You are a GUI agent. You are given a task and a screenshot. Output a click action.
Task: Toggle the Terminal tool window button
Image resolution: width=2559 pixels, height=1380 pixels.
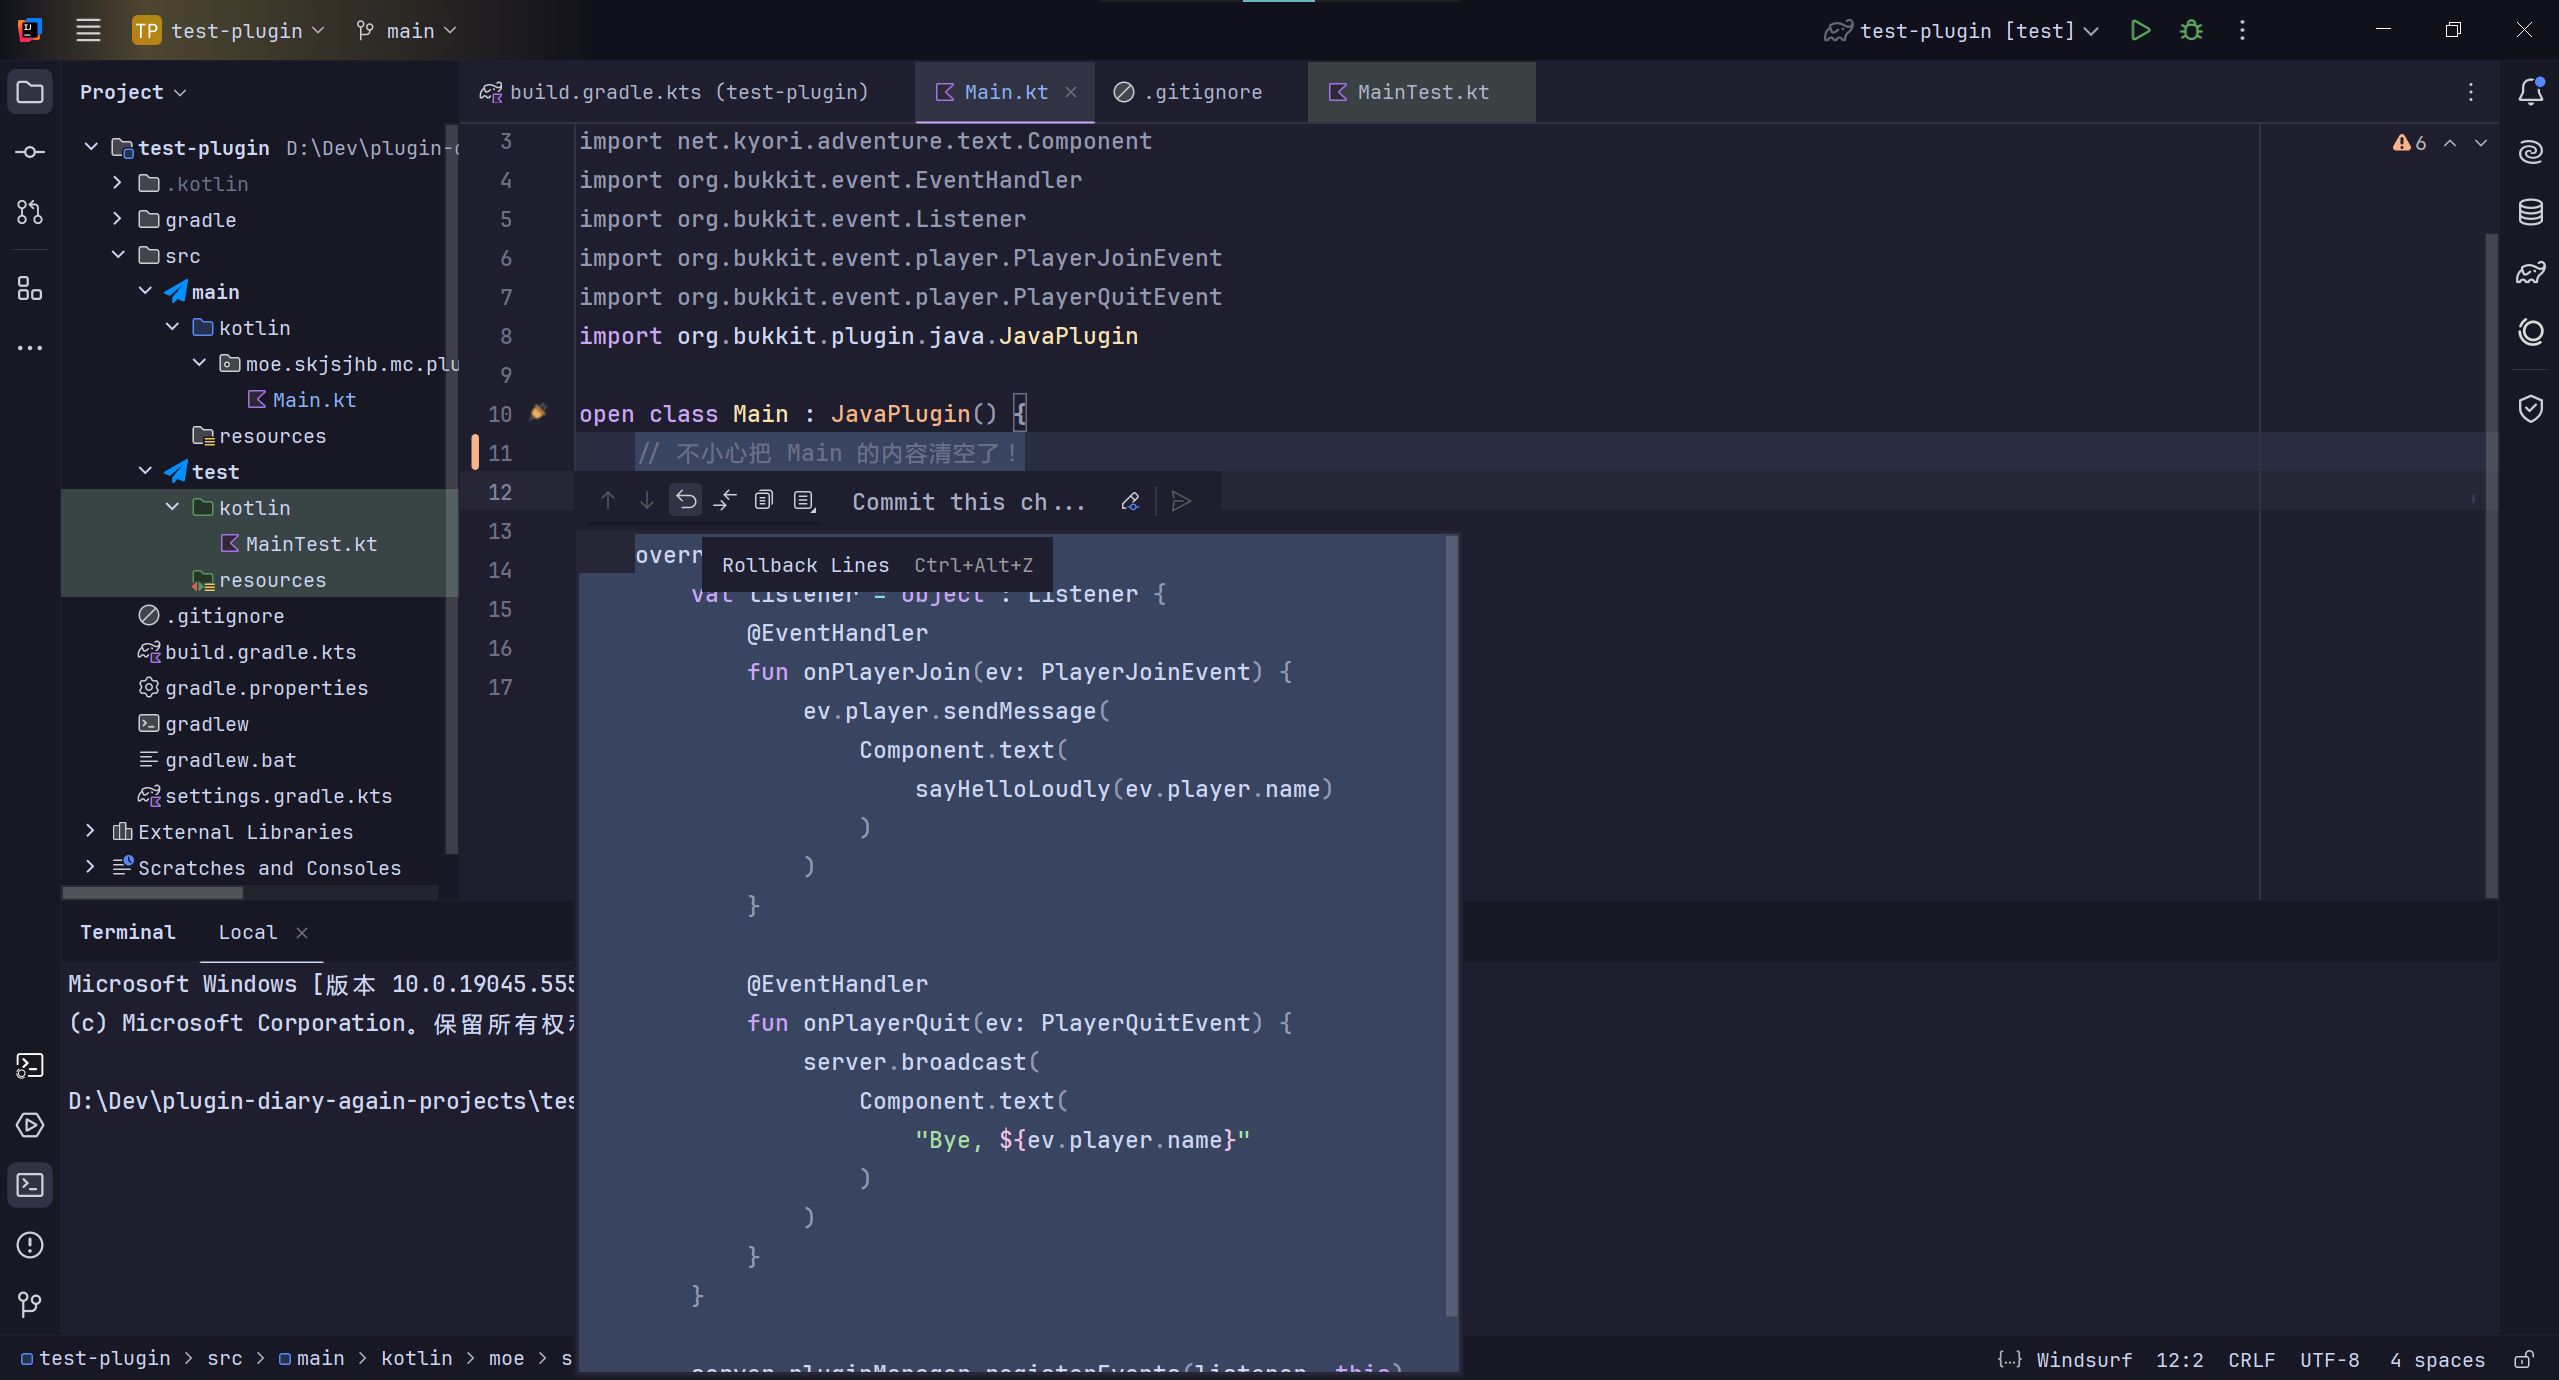click(30, 1185)
